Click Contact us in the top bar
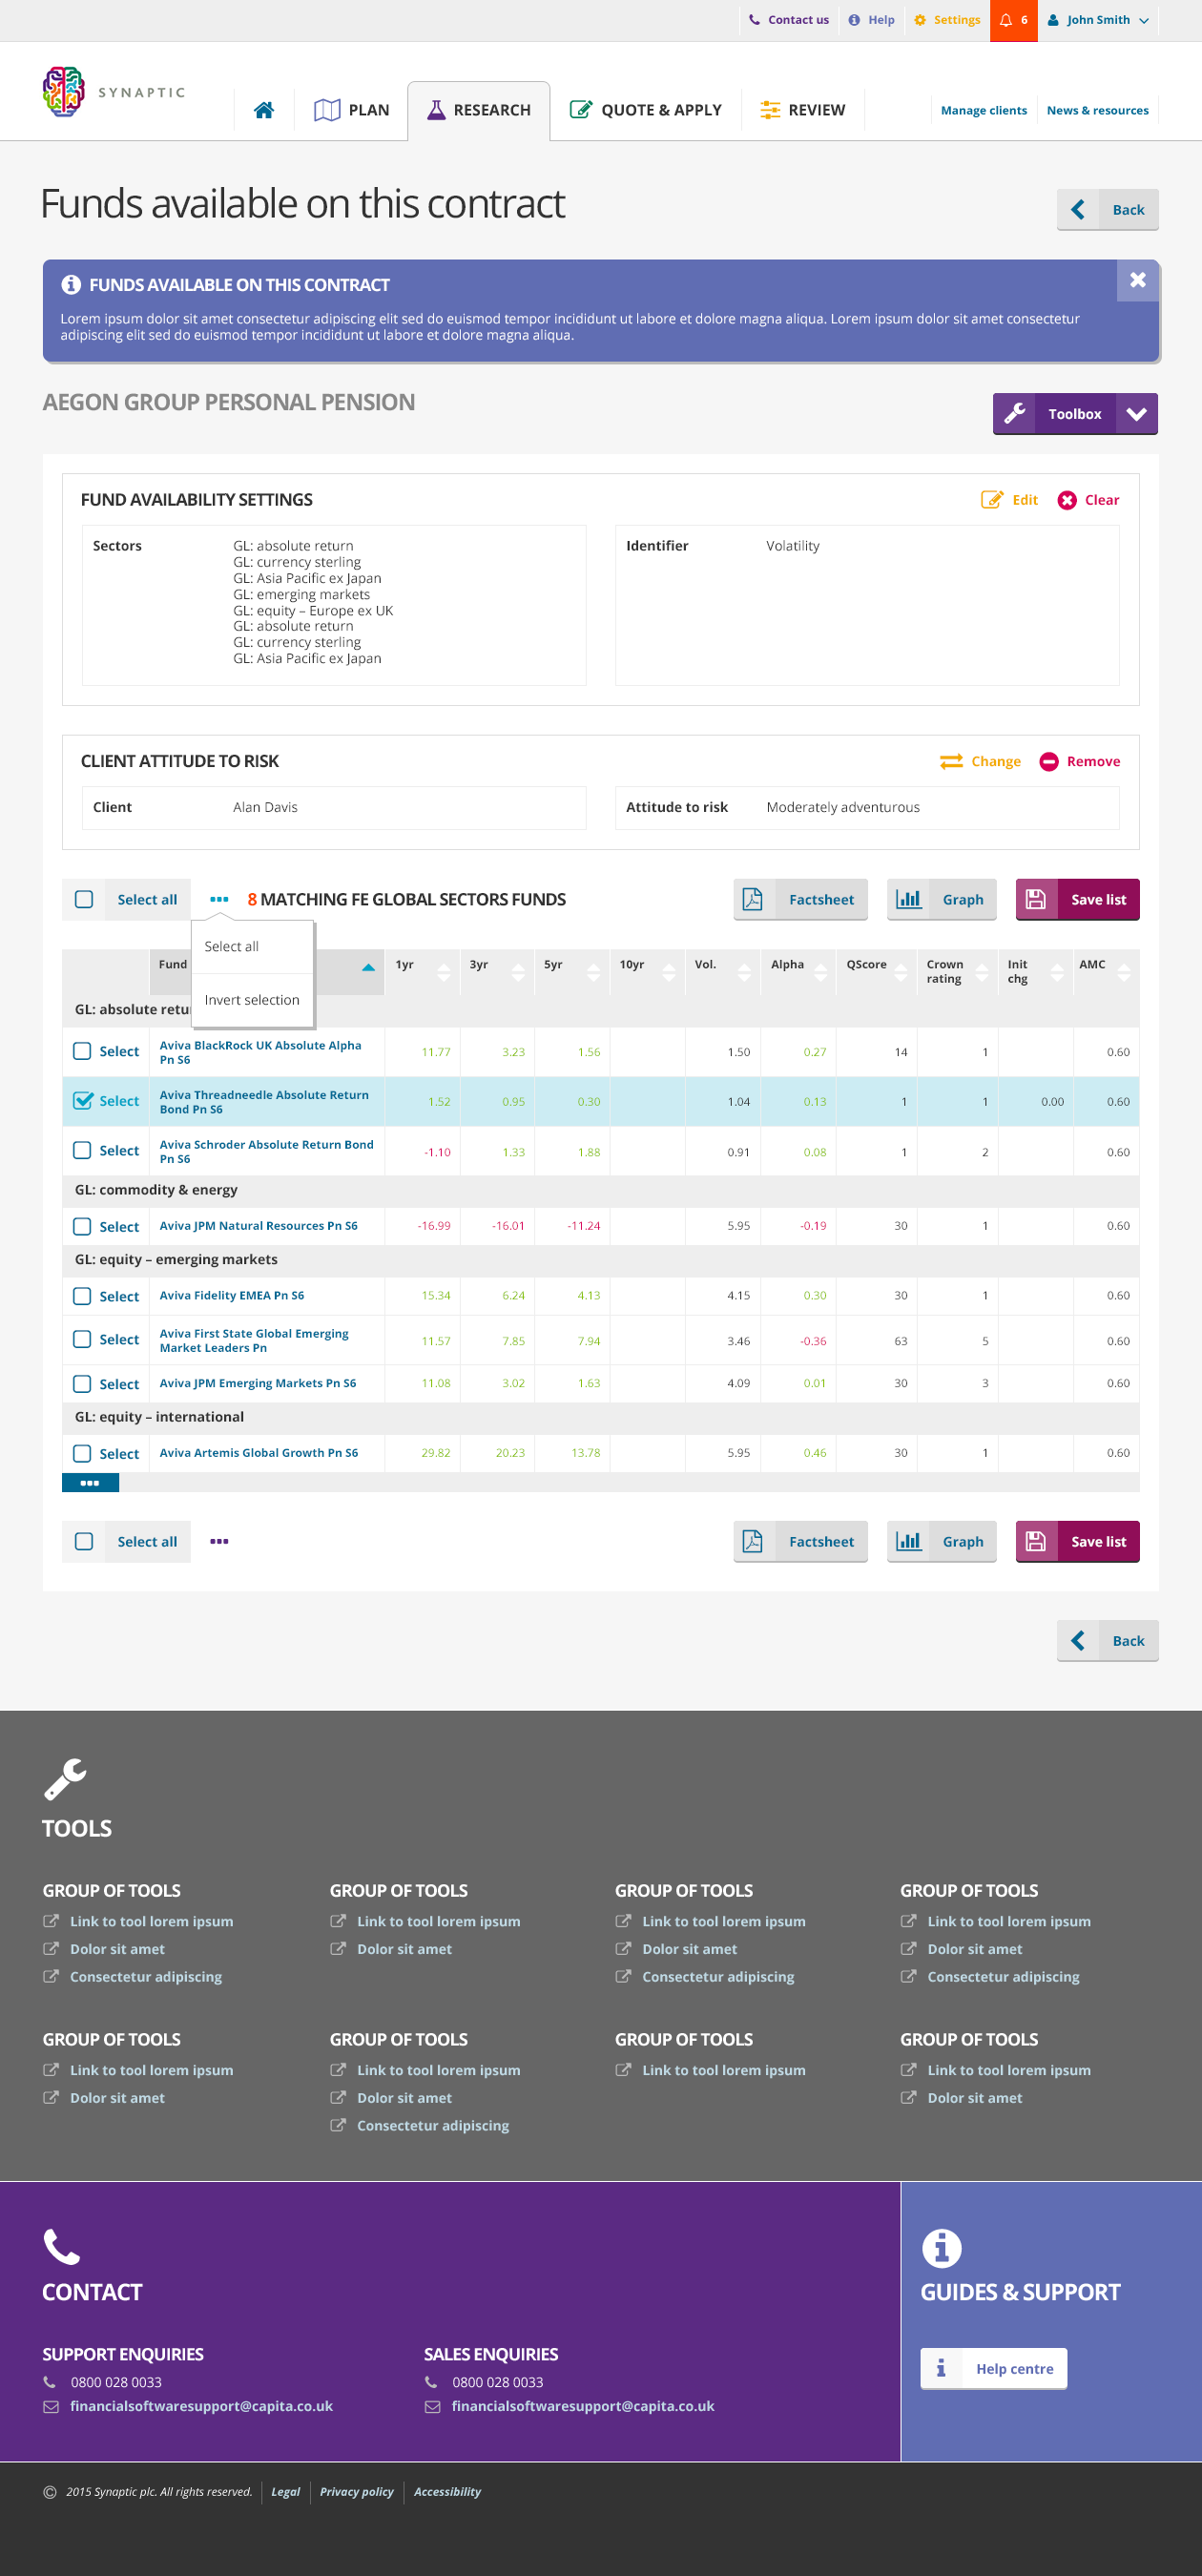The width and height of the screenshot is (1202, 2576). [x=789, y=20]
